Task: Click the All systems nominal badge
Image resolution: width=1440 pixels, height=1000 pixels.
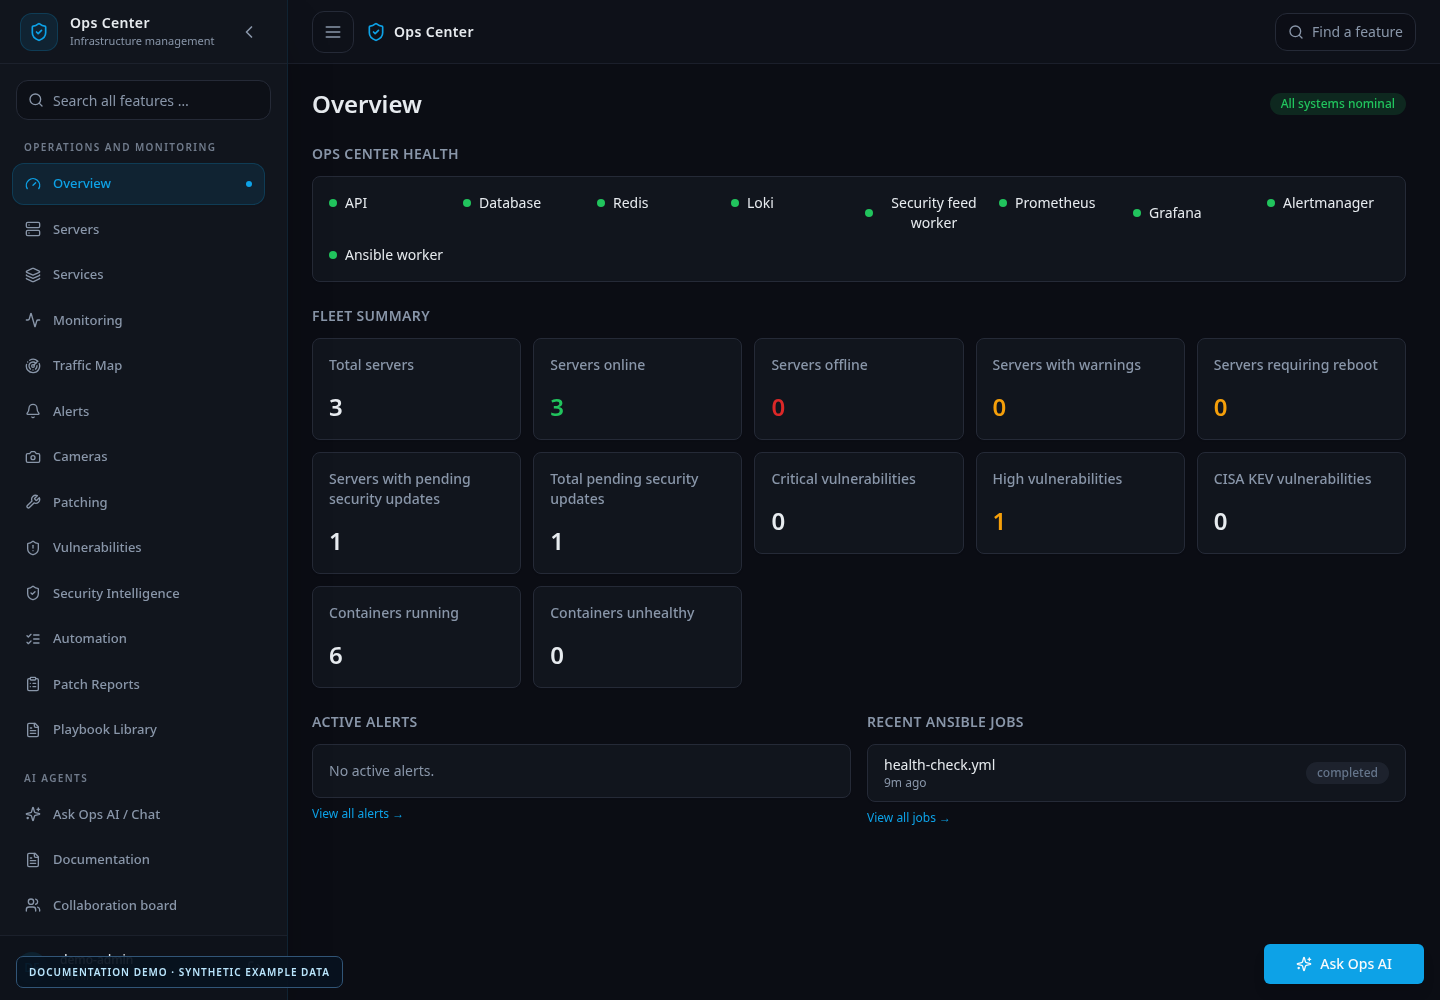Action: click(1338, 104)
